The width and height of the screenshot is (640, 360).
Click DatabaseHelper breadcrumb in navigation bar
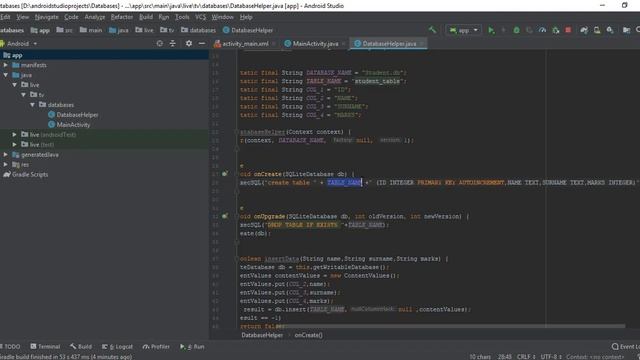click(248, 30)
